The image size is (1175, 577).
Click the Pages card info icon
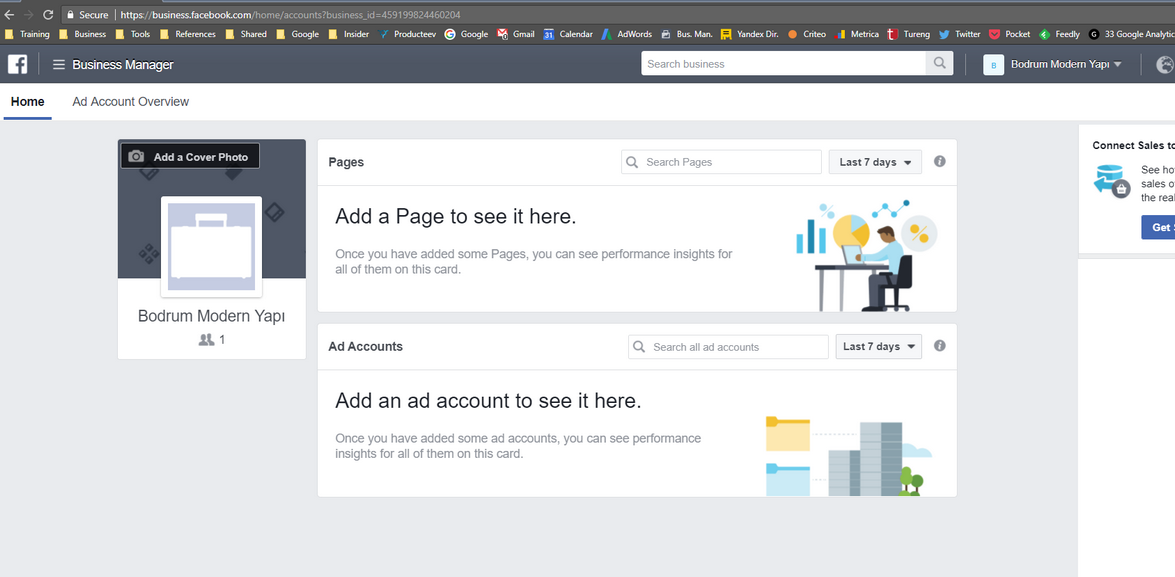(939, 161)
